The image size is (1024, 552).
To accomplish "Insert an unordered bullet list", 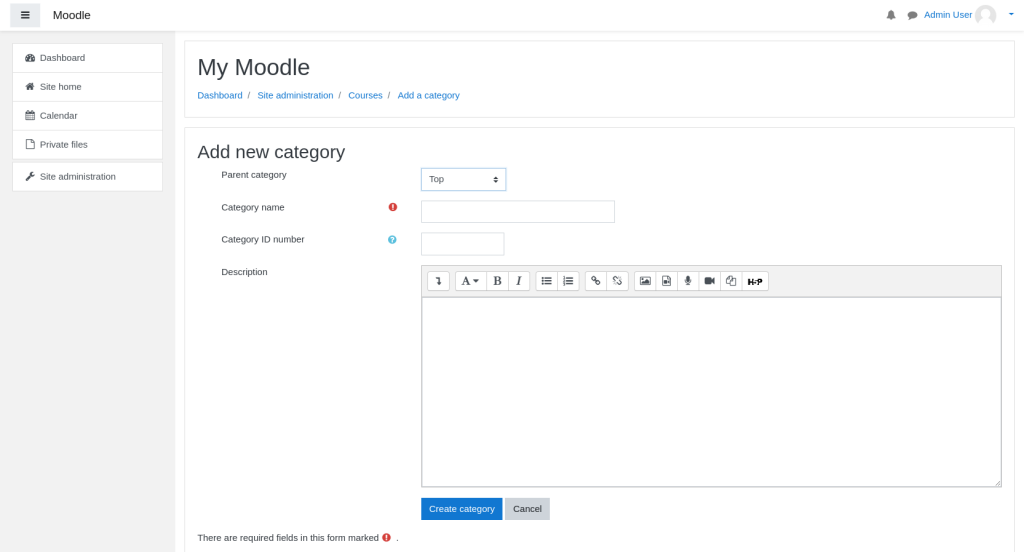I will [546, 281].
